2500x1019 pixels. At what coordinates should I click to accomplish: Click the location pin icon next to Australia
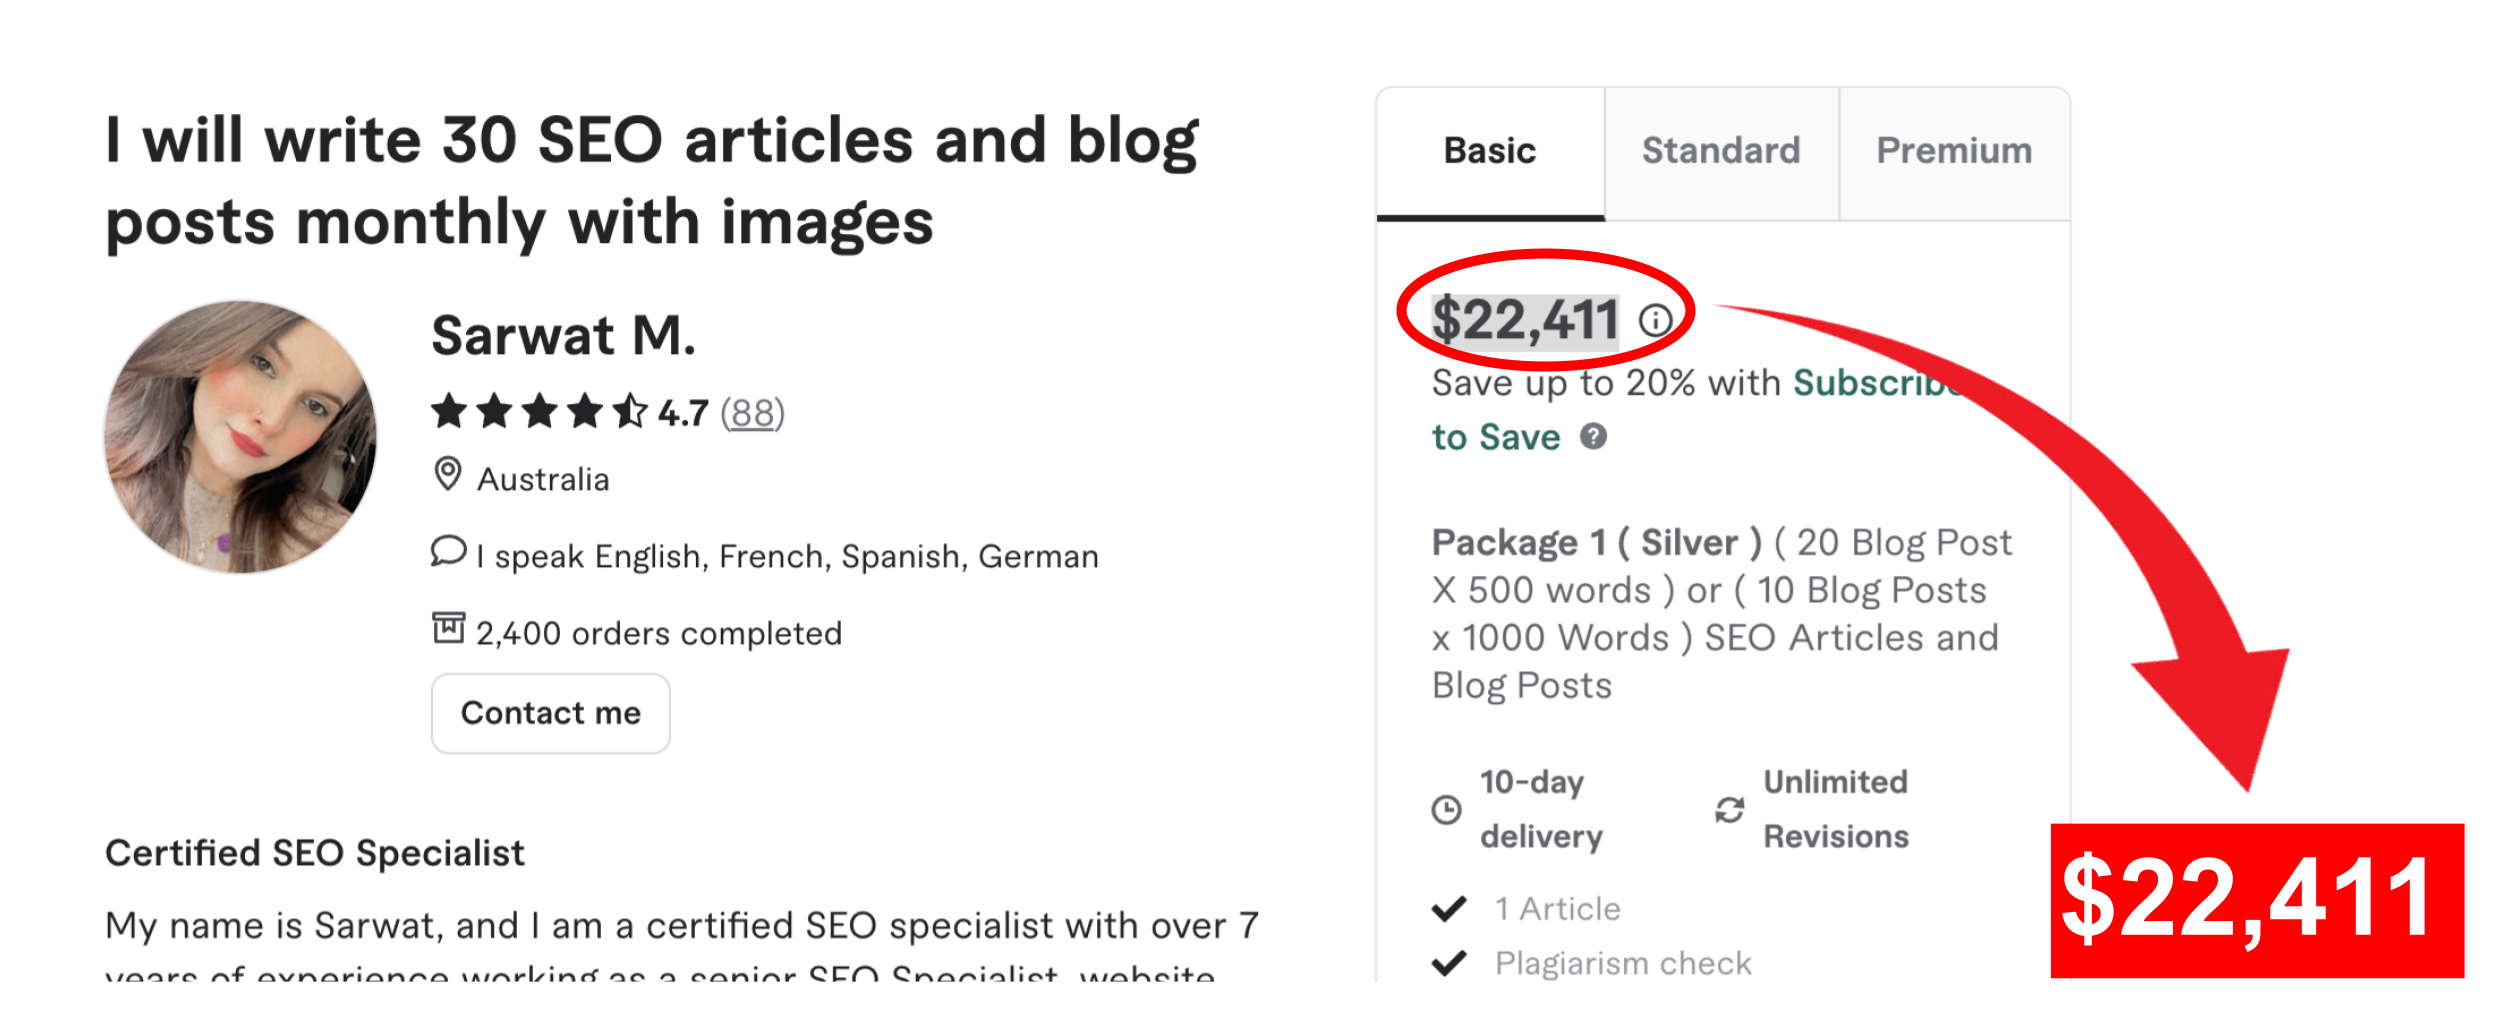click(448, 474)
